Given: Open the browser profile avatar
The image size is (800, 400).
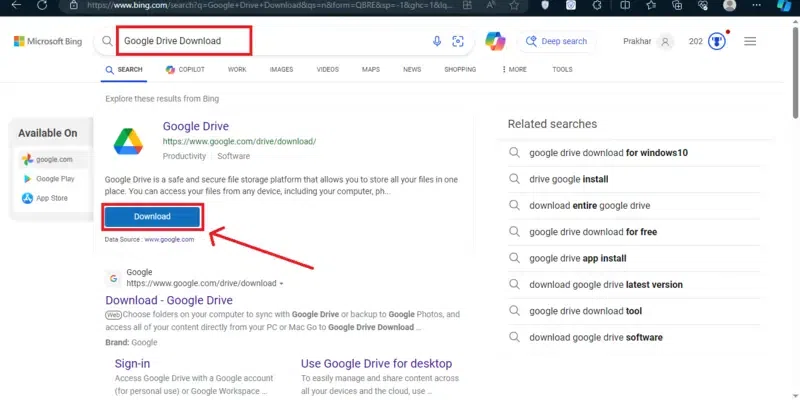Looking at the screenshot, I should (x=730, y=5).
